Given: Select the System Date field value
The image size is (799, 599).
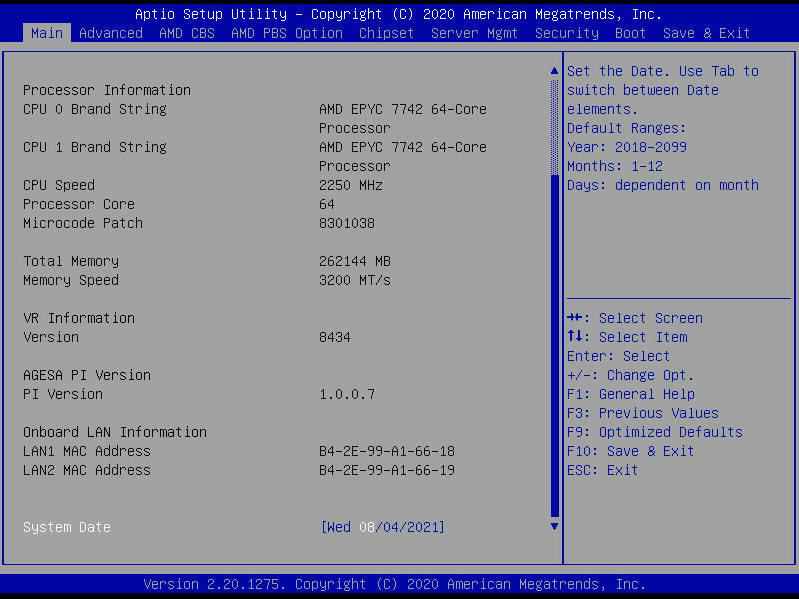Looking at the screenshot, I should coord(383,527).
